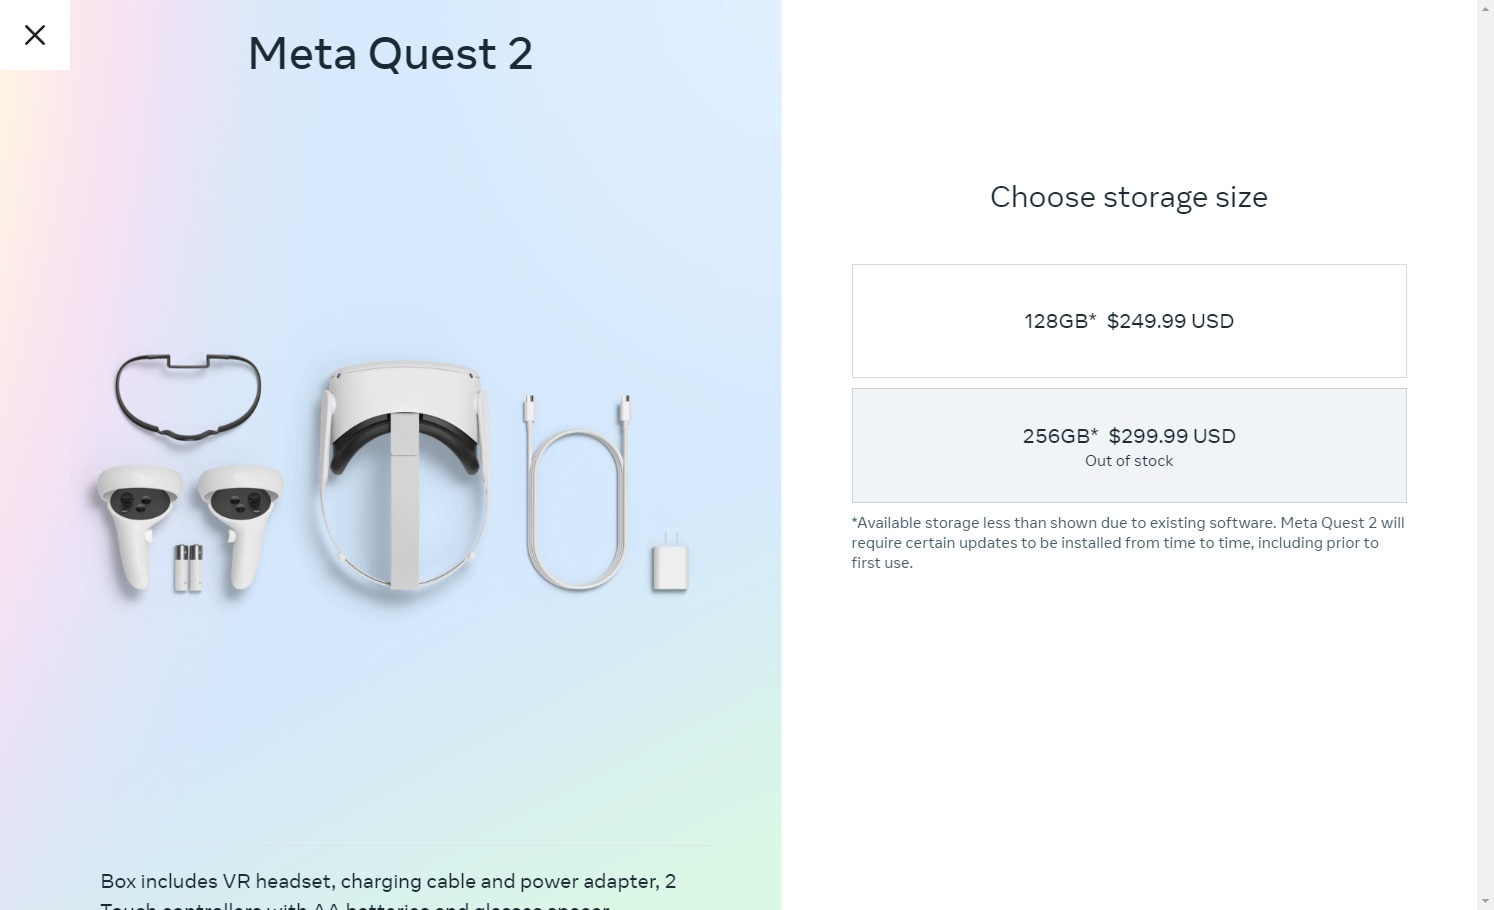Click the Choose storage size heading

tap(1128, 197)
